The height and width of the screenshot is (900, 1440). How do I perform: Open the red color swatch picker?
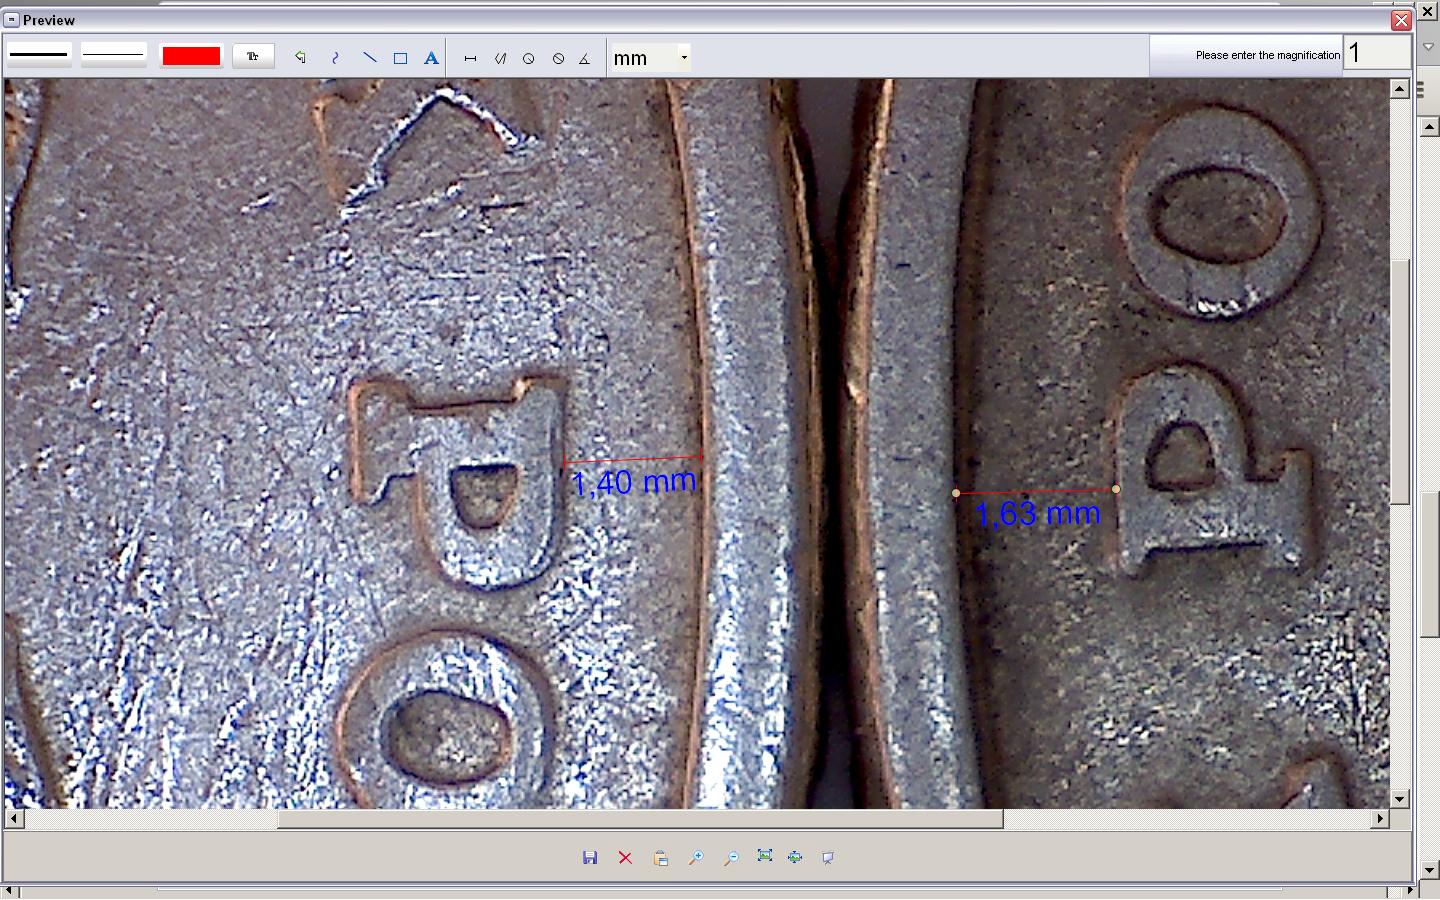point(191,56)
